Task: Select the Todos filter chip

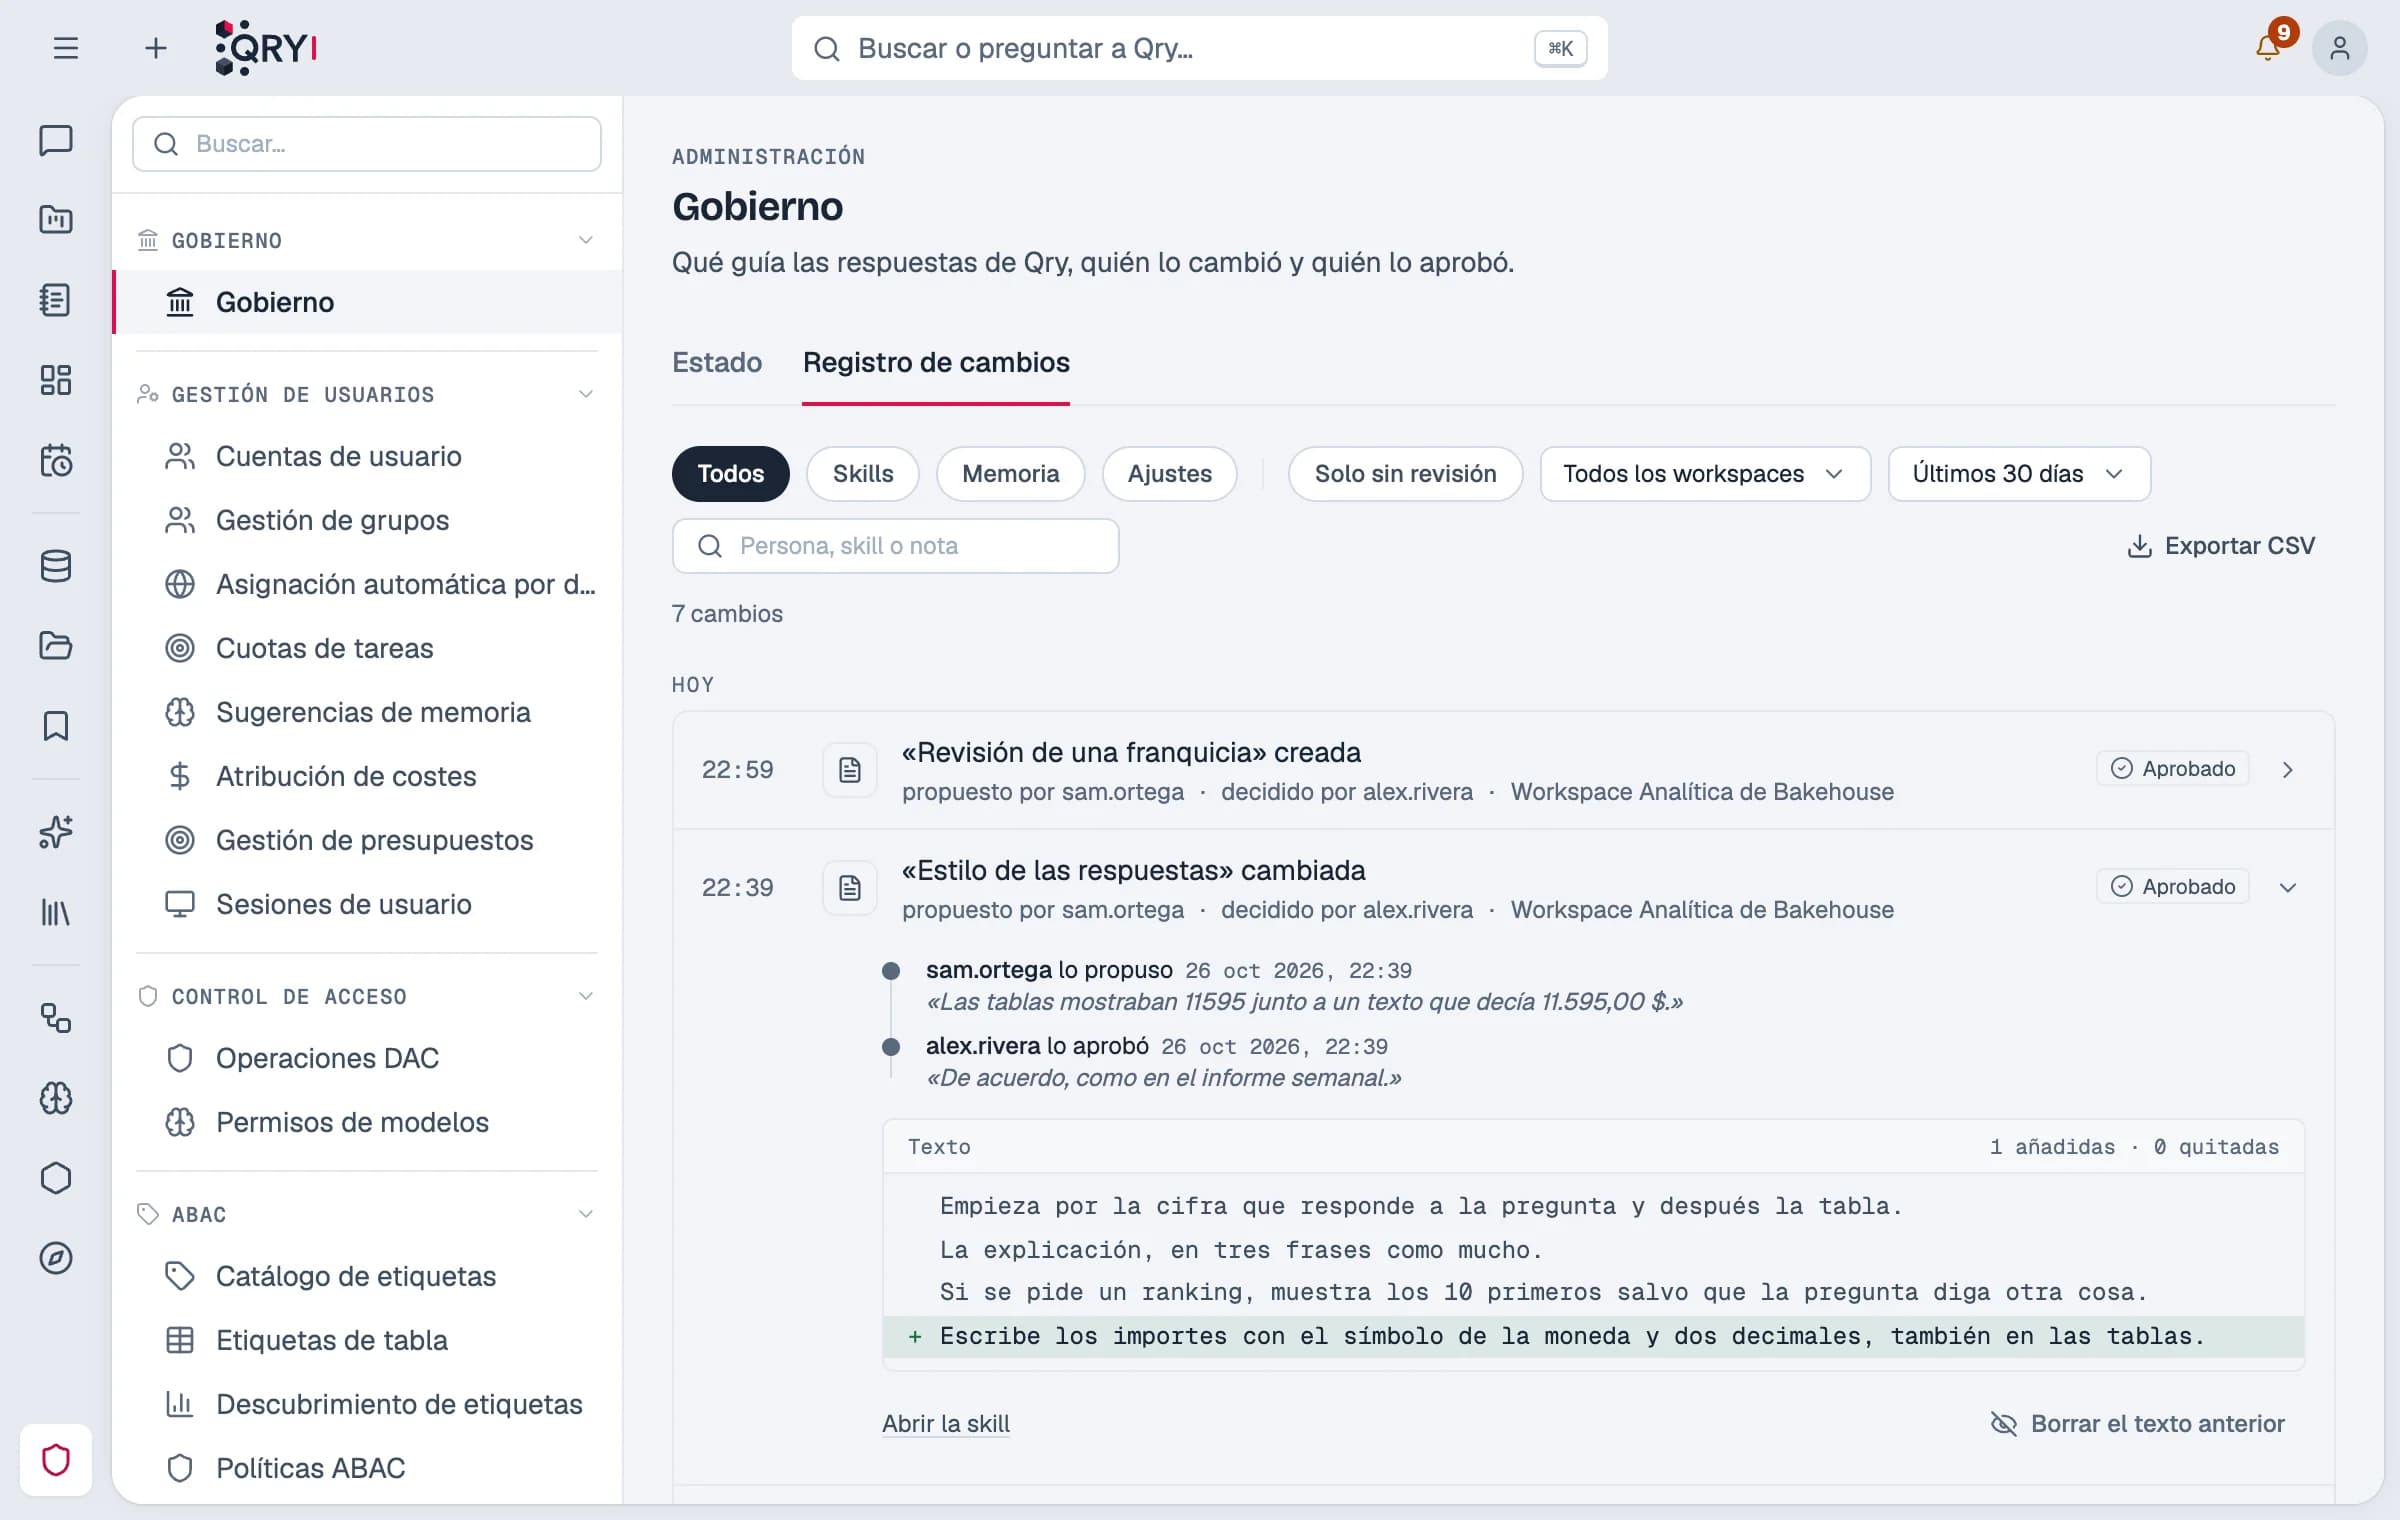Action: pyautogui.click(x=730, y=474)
